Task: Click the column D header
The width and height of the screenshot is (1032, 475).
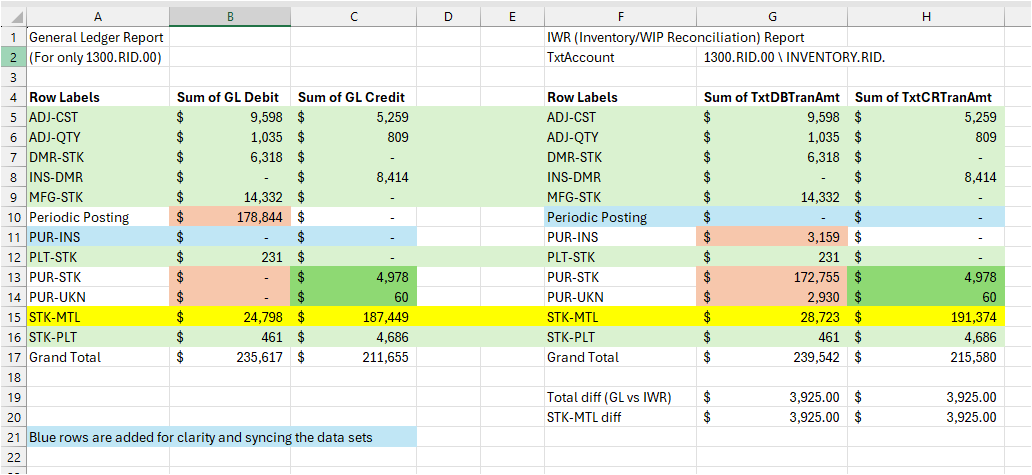Action: tap(447, 16)
